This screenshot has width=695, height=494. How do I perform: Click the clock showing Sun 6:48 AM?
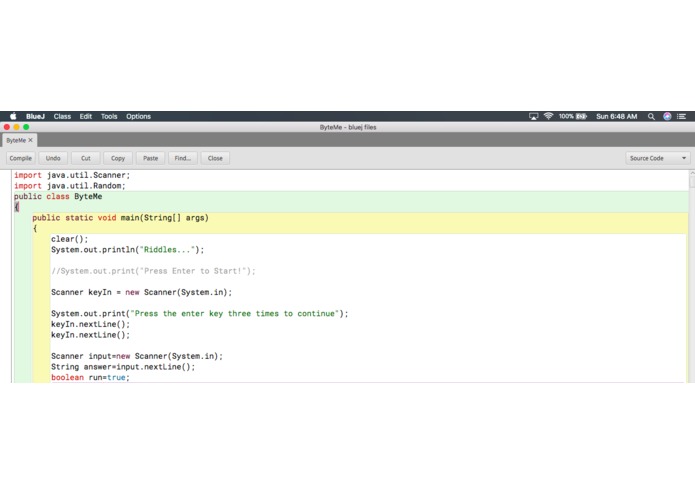click(617, 116)
